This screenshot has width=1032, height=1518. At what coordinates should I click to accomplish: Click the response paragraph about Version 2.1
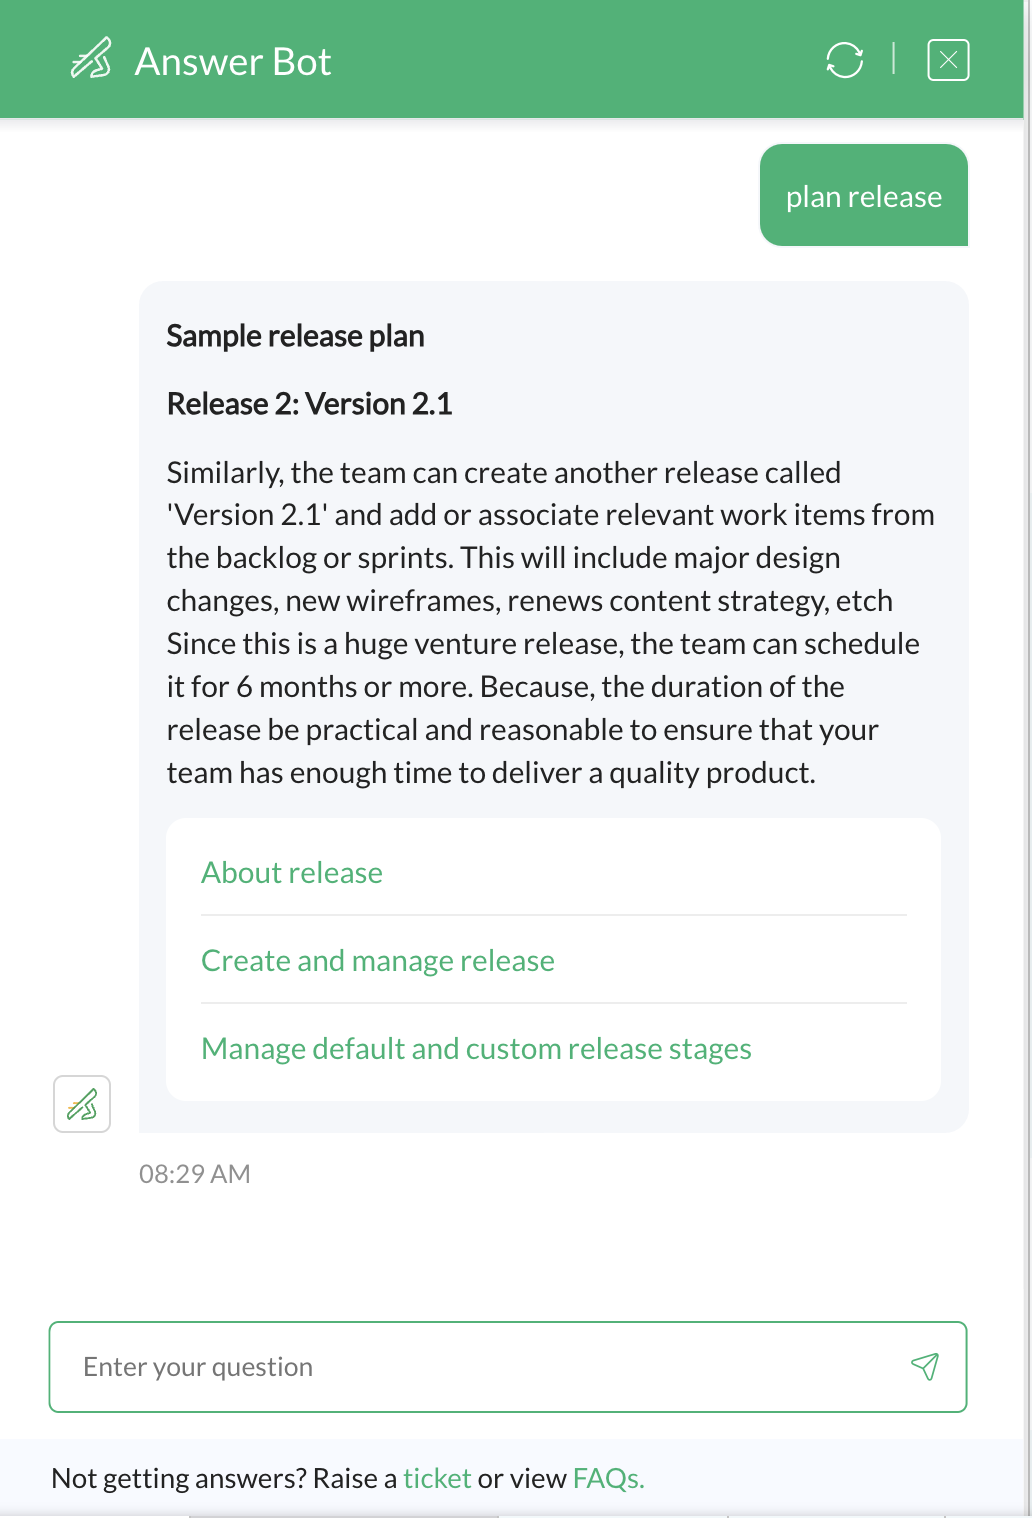point(551,622)
